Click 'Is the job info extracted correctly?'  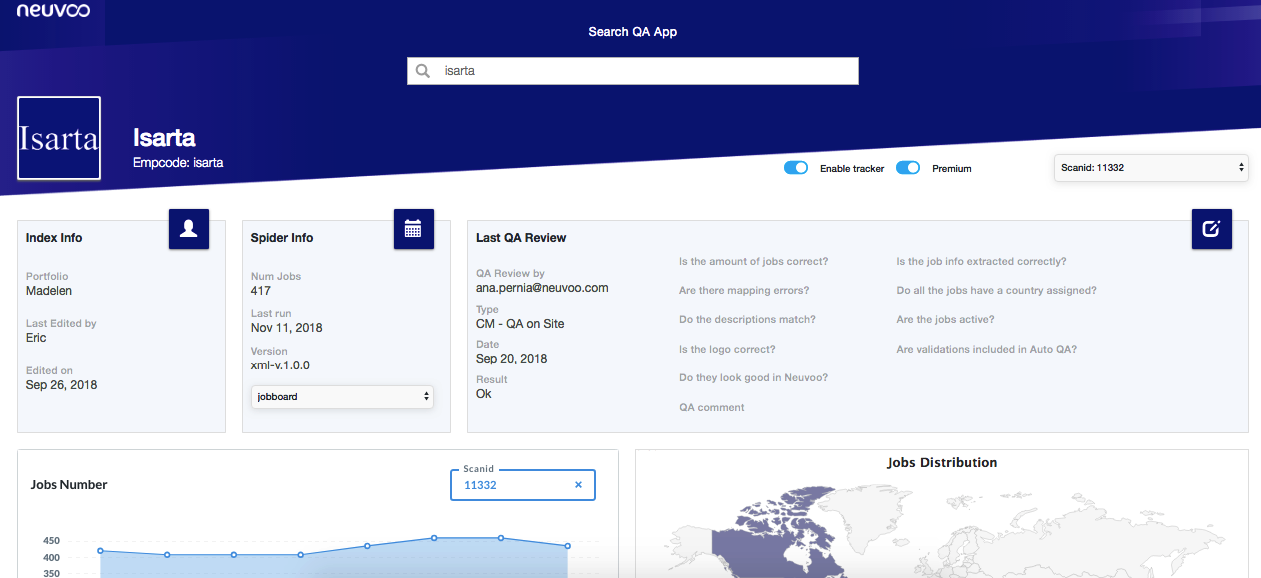click(x=981, y=262)
